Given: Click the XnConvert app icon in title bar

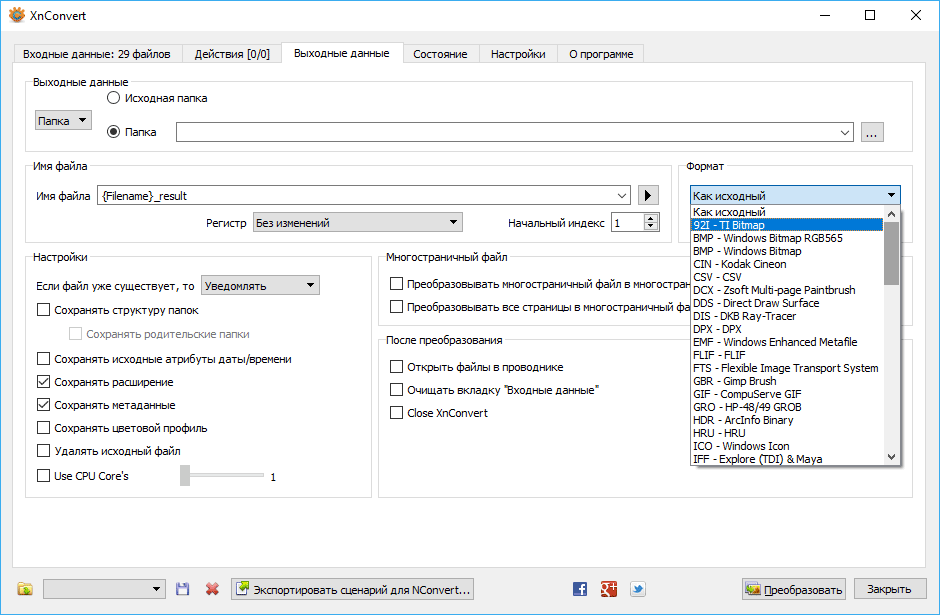Looking at the screenshot, I should [x=17, y=16].
